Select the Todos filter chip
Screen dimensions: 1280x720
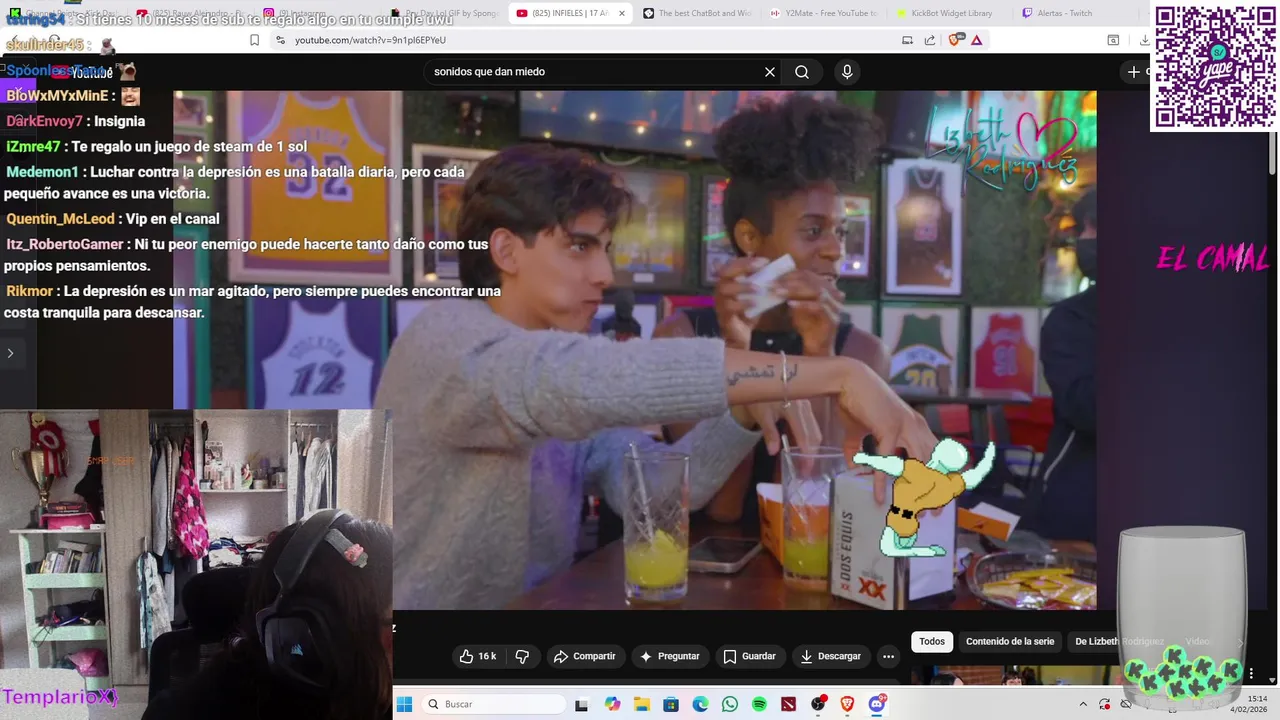coord(932,642)
